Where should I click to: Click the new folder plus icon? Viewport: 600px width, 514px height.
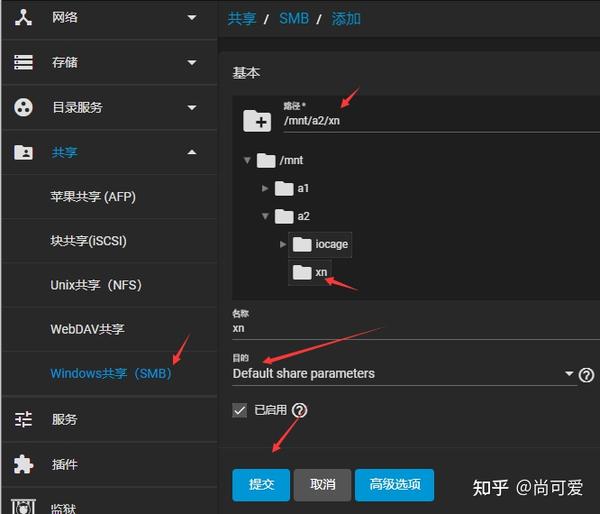[x=257, y=121]
